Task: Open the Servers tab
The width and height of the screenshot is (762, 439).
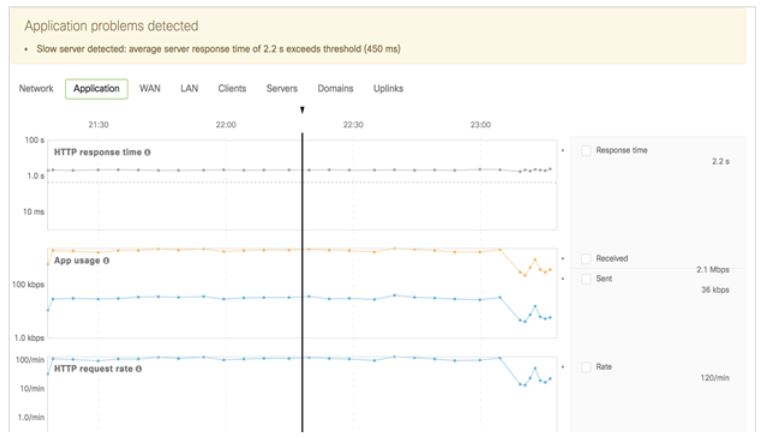Action: (282, 89)
